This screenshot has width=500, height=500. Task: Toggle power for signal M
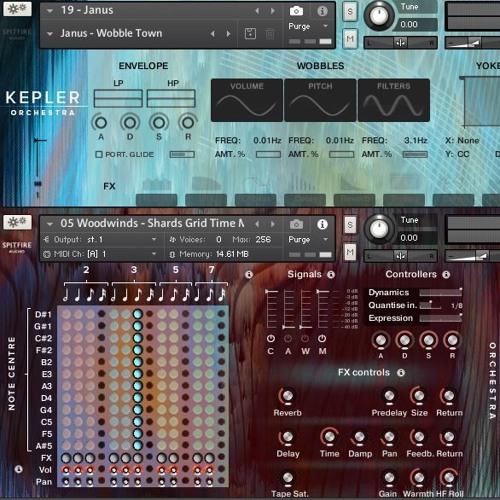pyautogui.click(x=322, y=339)
